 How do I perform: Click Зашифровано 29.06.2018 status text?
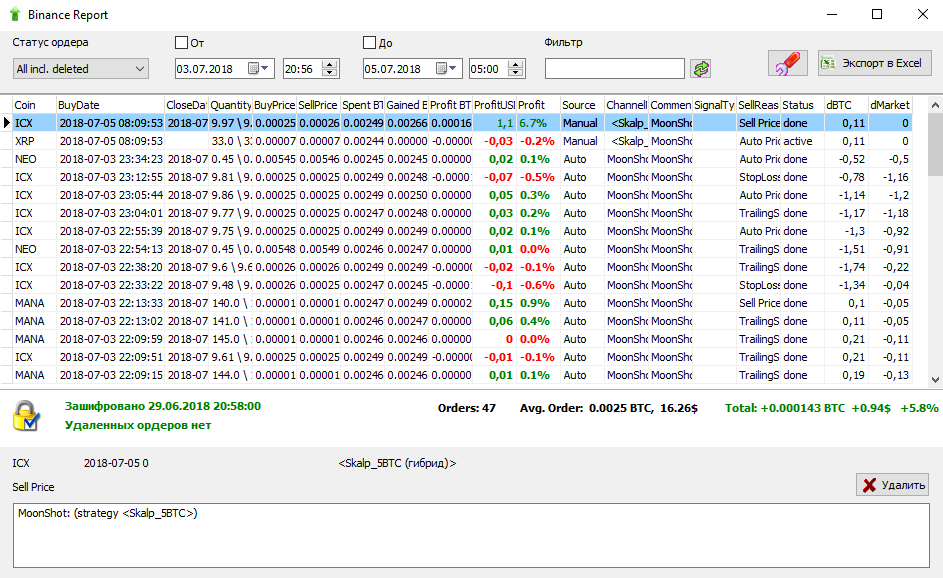point(163,406)
